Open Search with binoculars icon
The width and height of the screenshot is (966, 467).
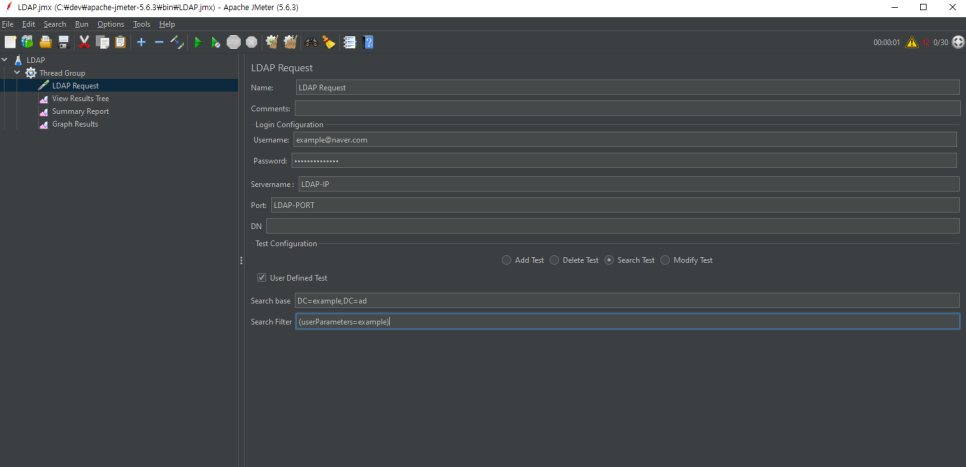click(311, 42)
